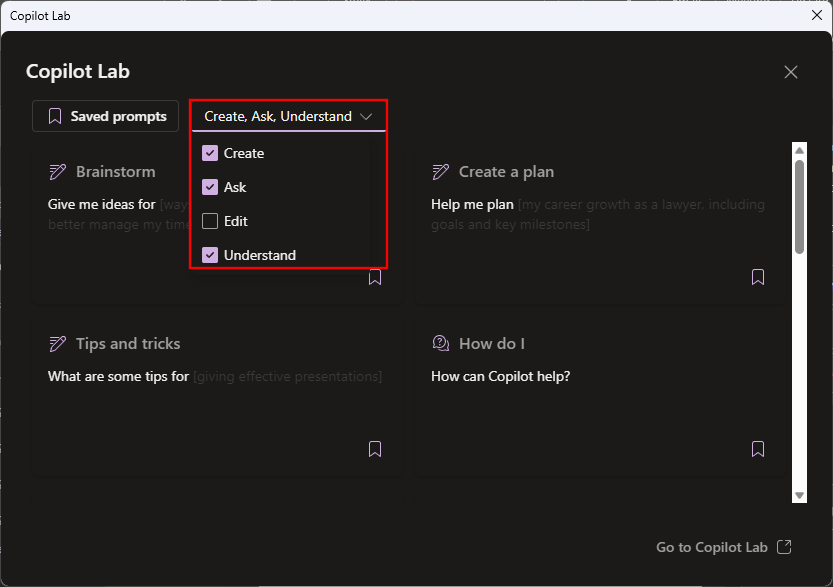Check the Edit category checkbox
The image size is (833, 587).
(x=210, y=221)
